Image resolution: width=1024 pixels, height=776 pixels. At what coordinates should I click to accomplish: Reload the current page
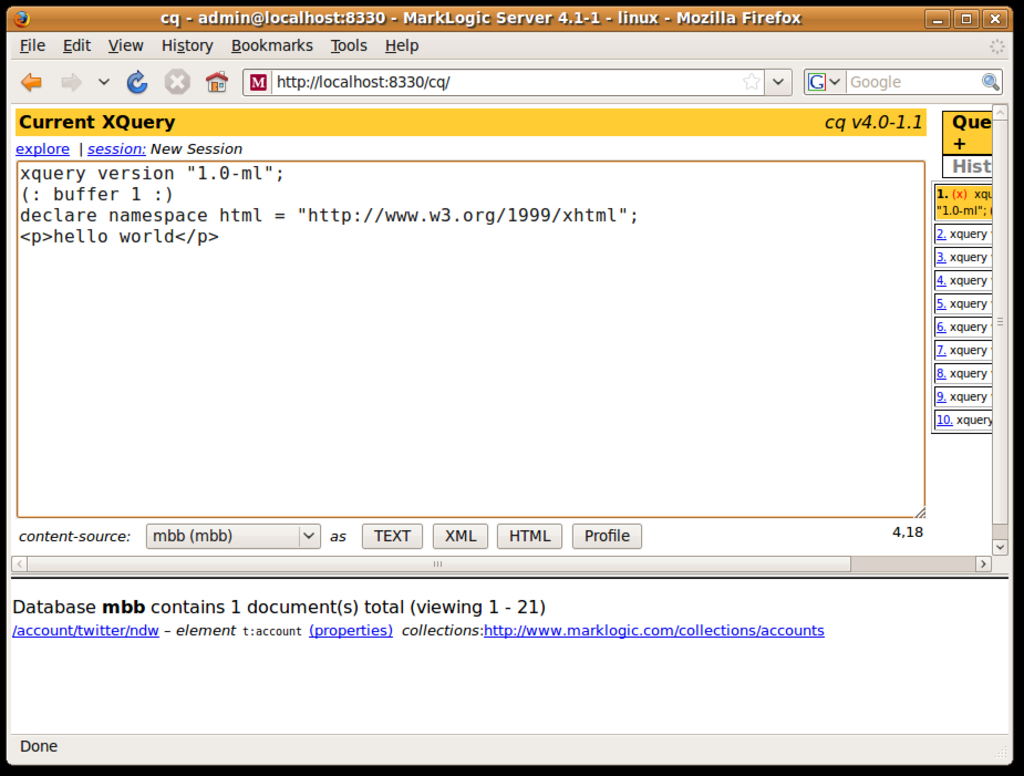click(137, 82)
